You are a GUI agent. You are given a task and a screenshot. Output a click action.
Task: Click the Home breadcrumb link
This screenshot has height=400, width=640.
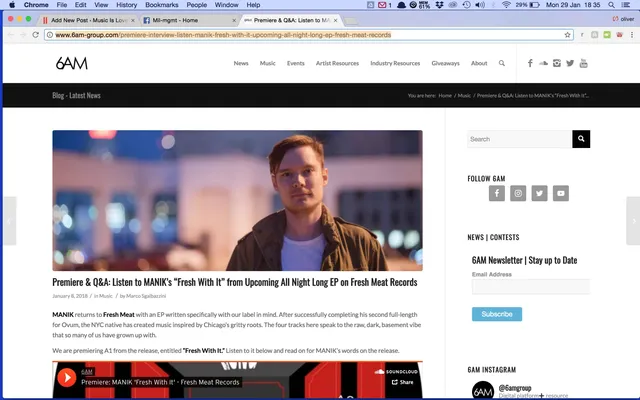445,96
